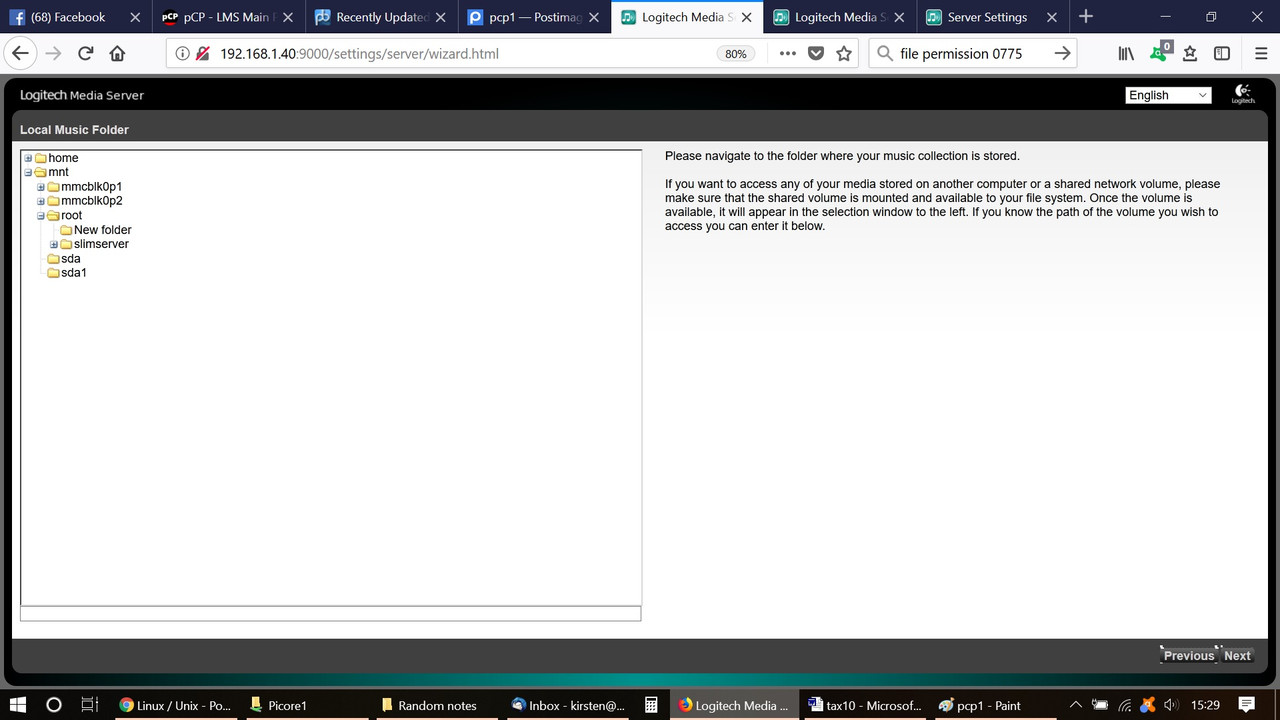Click the Pocket save icon
This screenshot has height=720, width=1280.
pyautogui.click(x=816, y=54)
